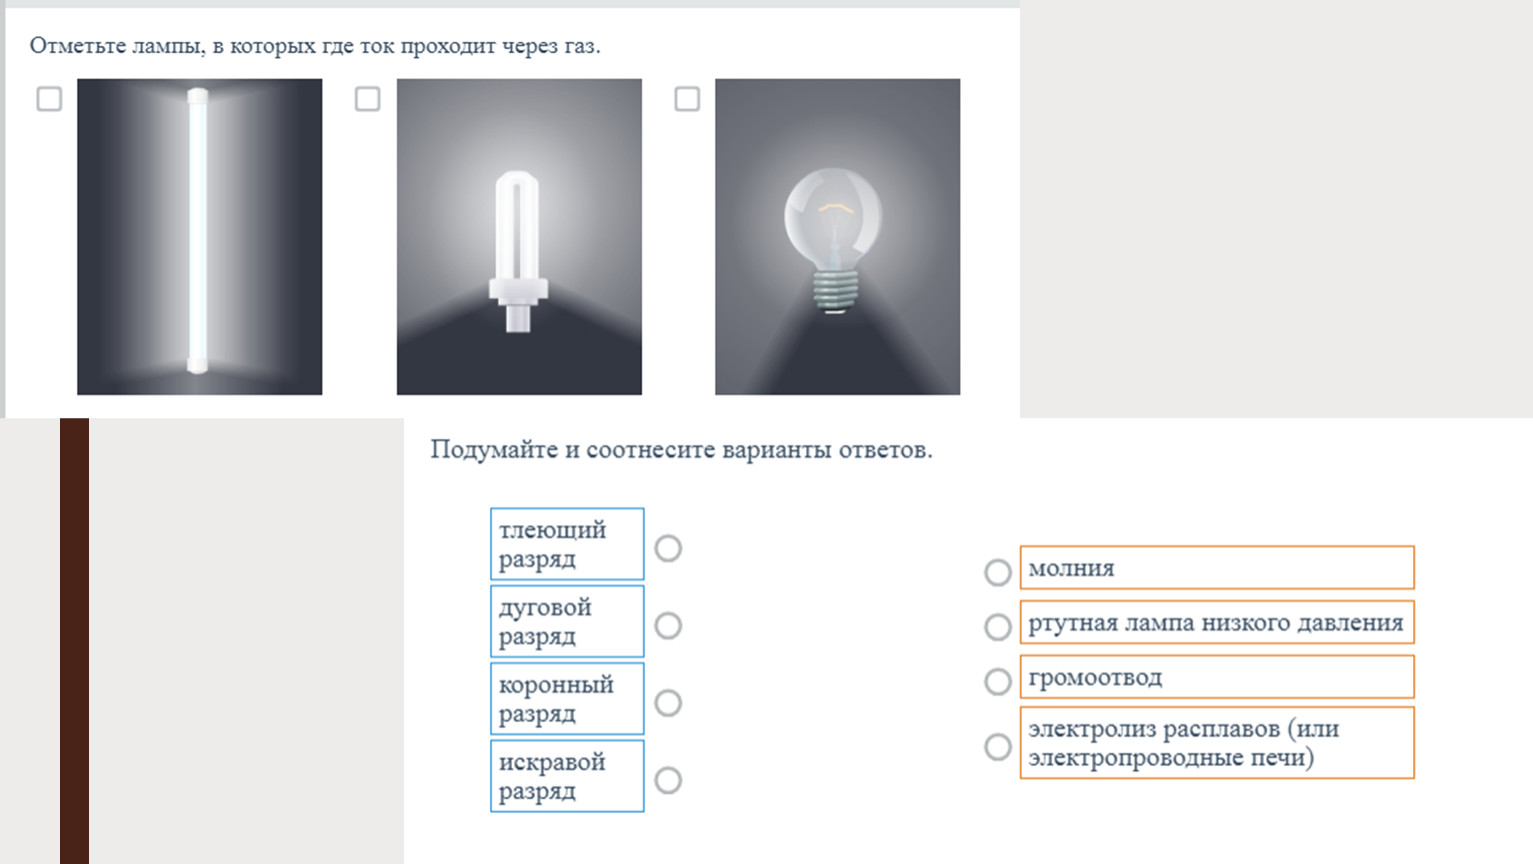Select radio beside электролиз расплавов option
The width and height of the screenshot is (1533, 864).
point(998,747)
